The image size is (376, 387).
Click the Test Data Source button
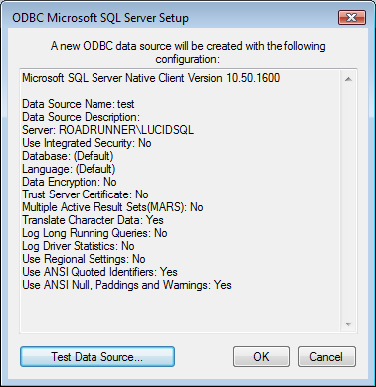coord(97,357)
